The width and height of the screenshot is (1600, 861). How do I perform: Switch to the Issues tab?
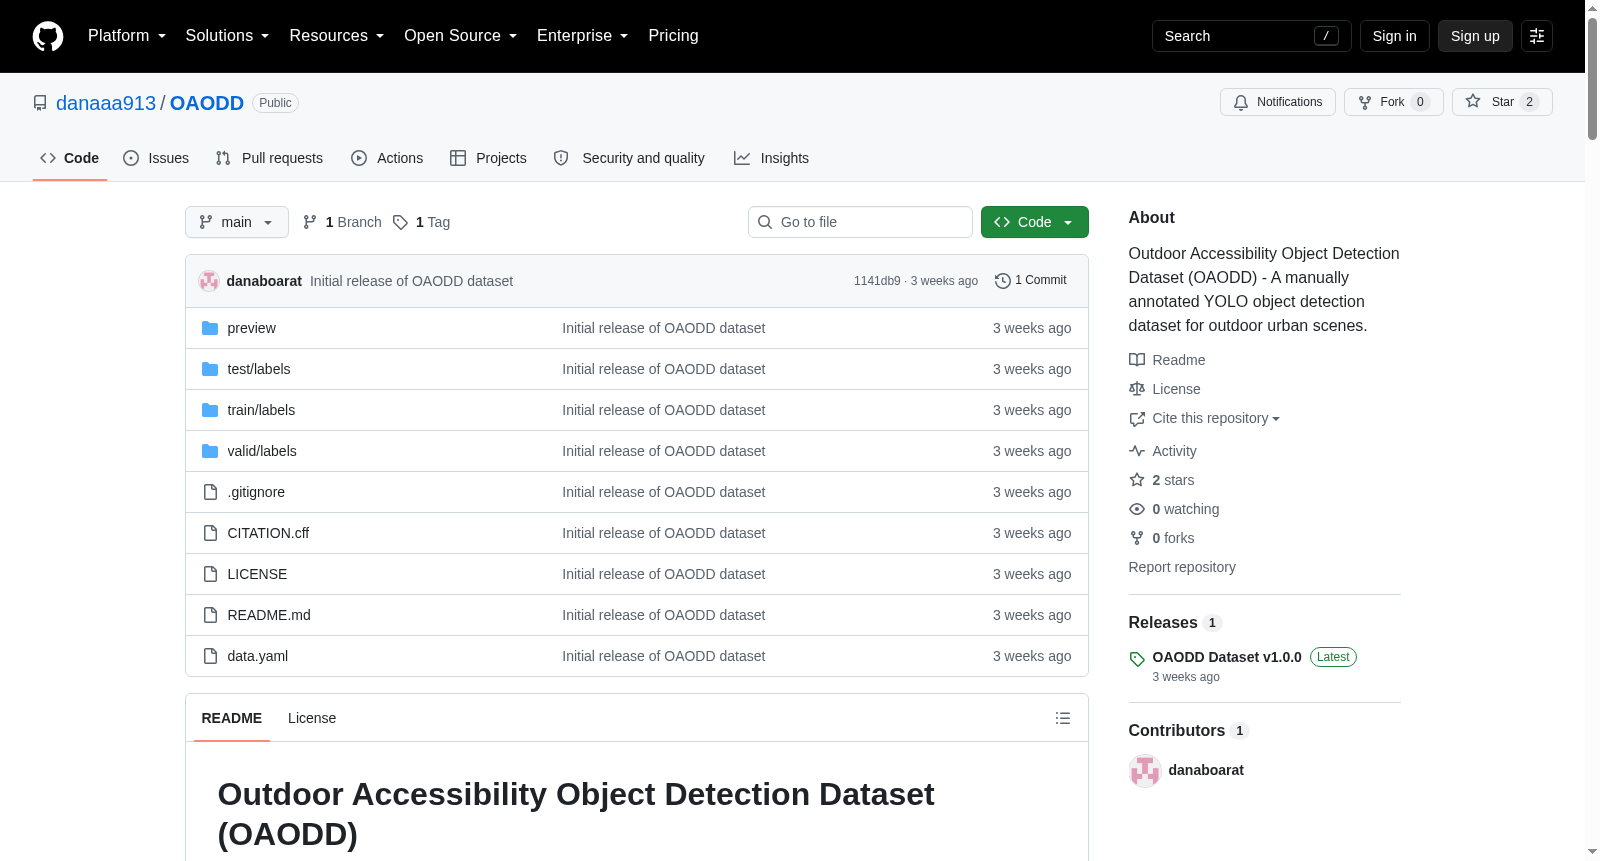coord(156,158)
